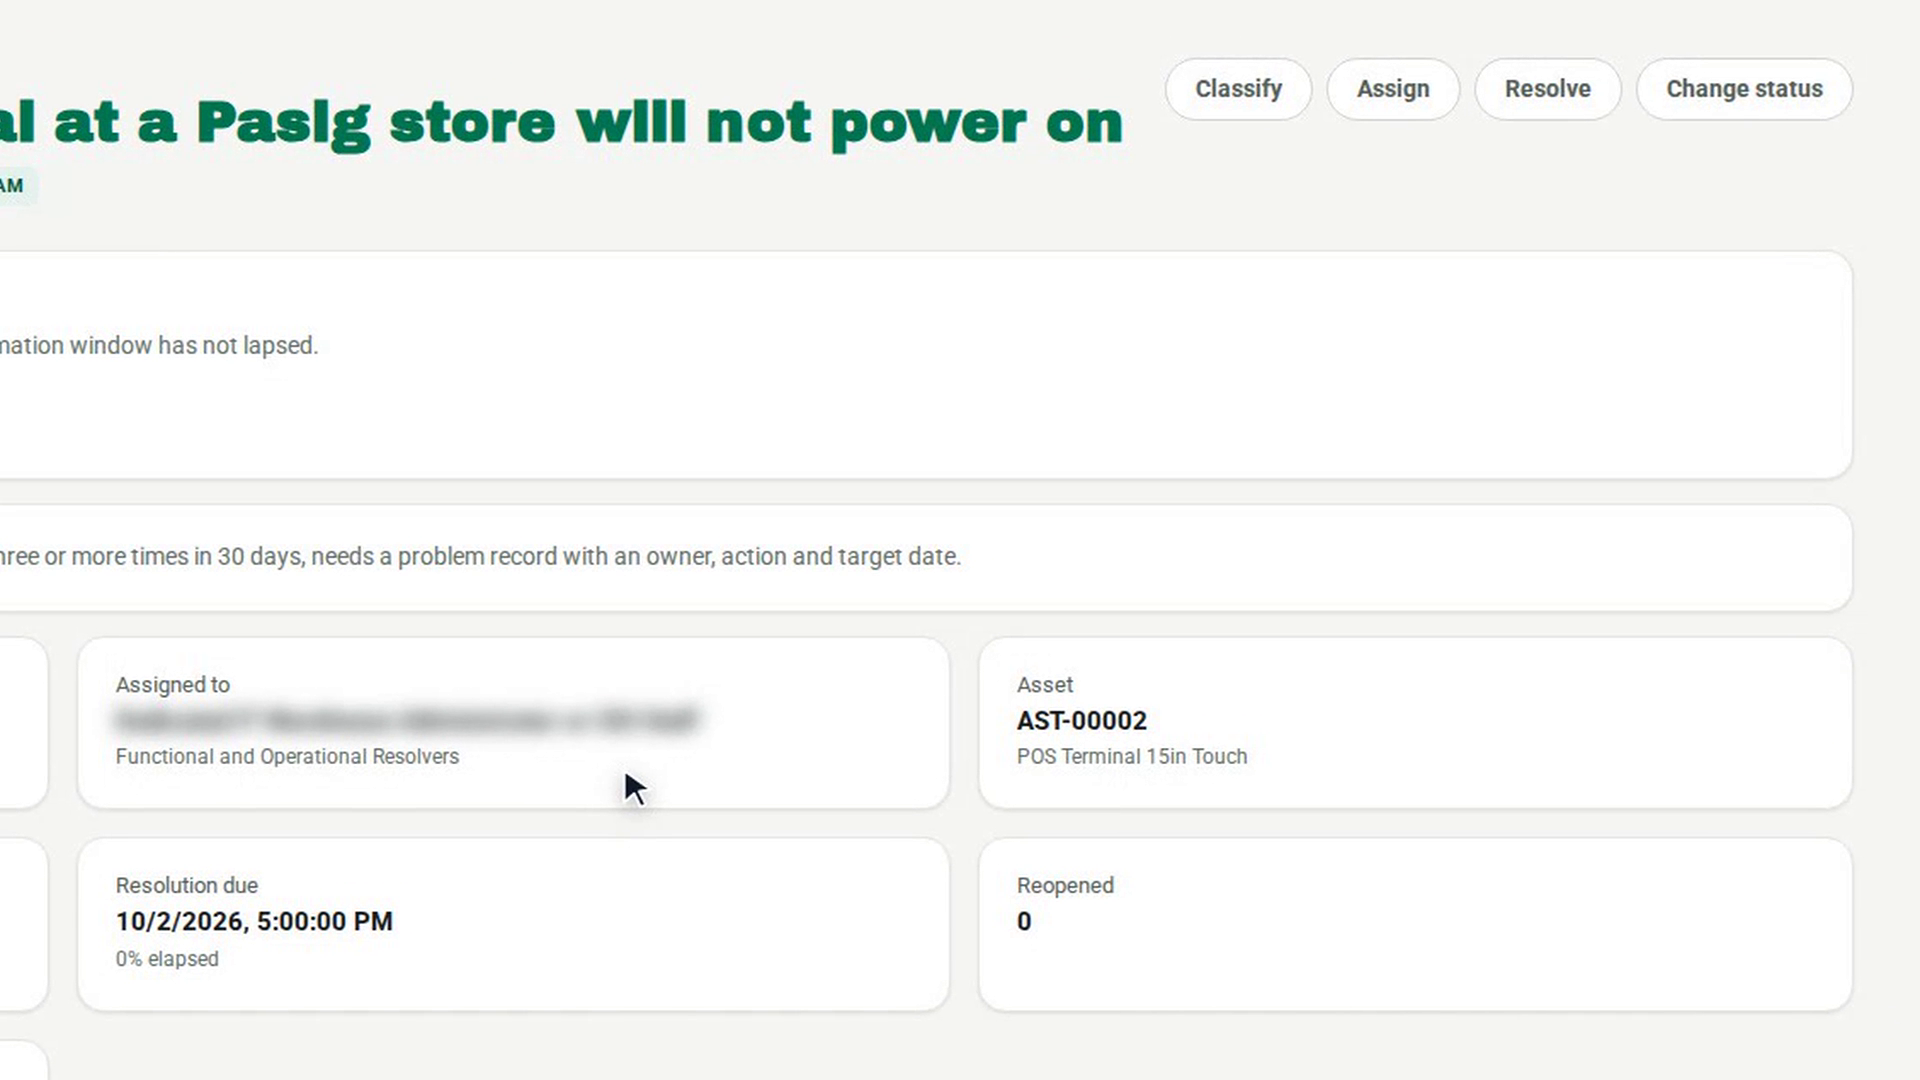
Task: Open the Change status action
Action: [x=1744, y=89]
